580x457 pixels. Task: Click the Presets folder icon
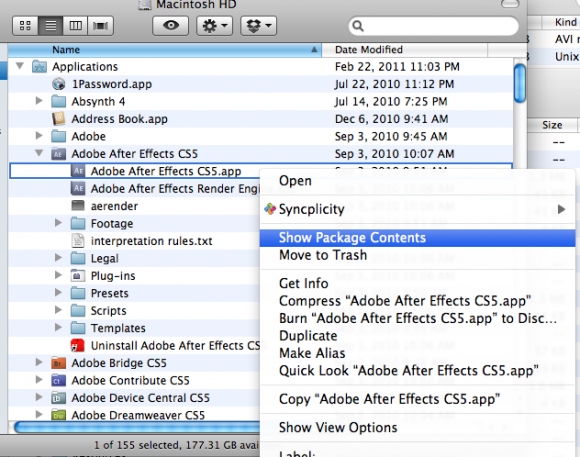point(78,293)
